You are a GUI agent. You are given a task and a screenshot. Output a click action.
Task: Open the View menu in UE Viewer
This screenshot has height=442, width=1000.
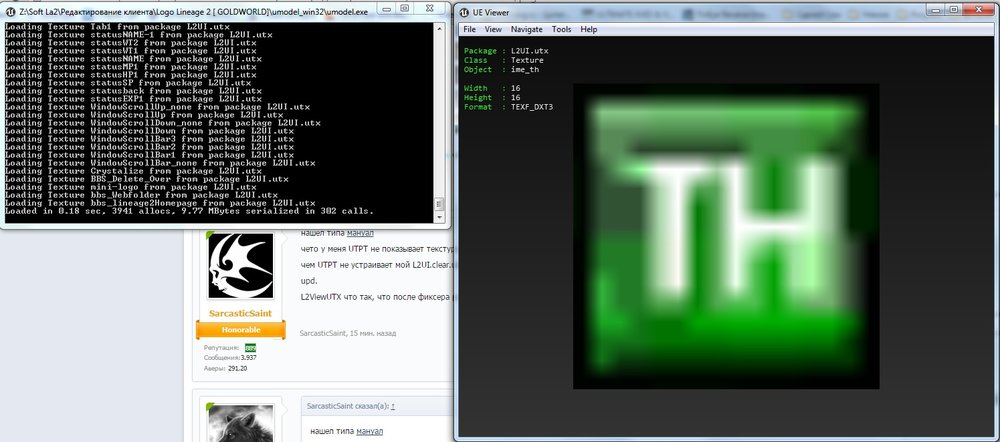coord(493,29)
